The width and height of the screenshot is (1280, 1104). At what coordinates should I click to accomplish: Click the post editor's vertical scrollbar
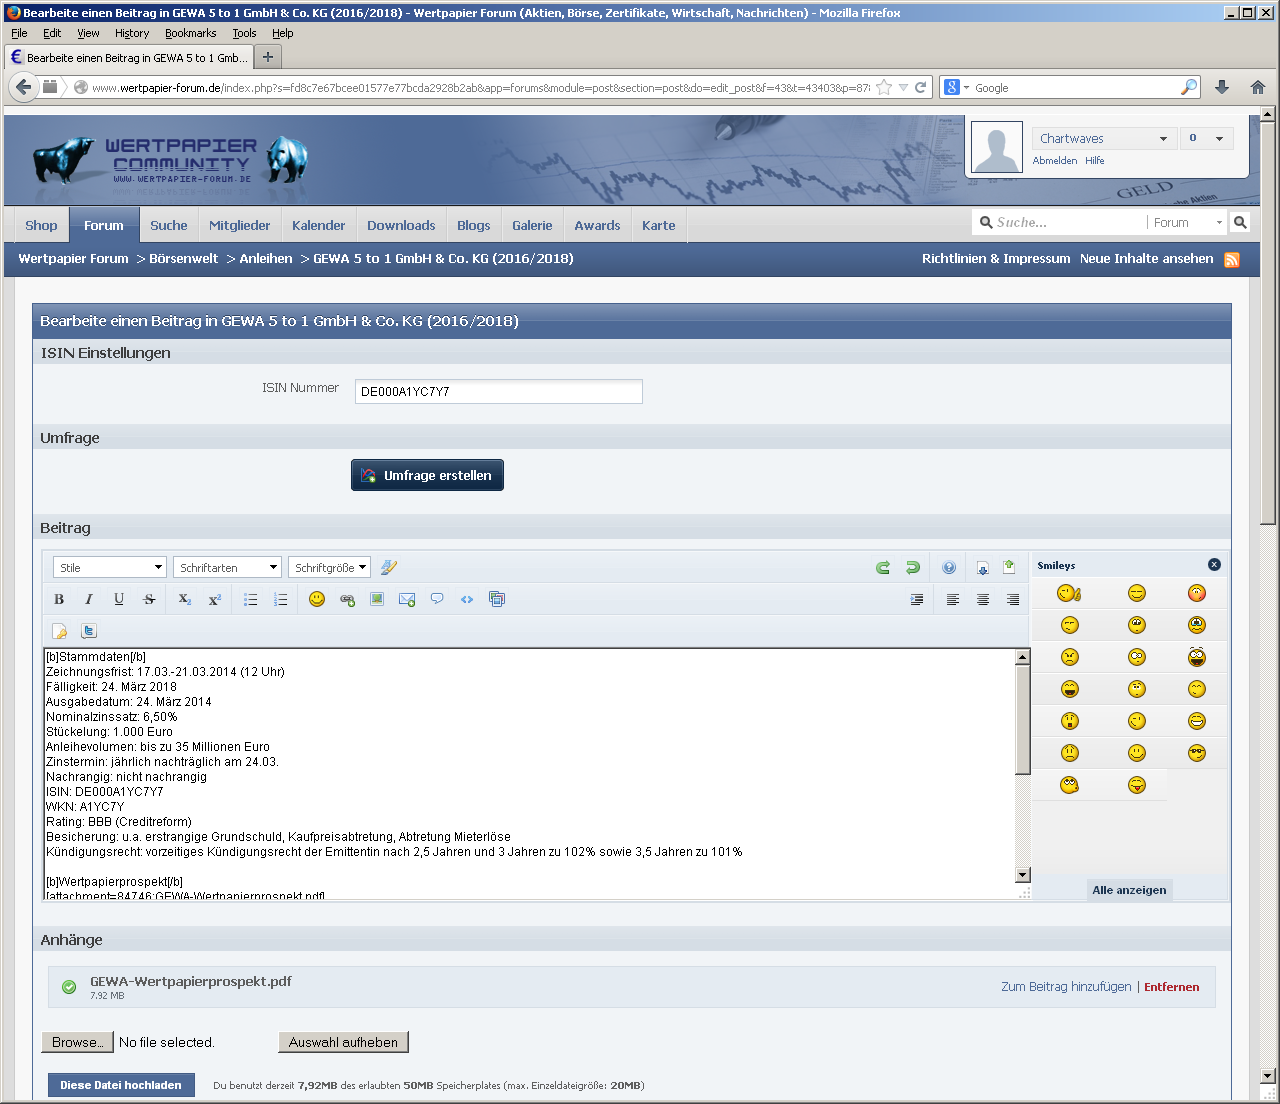[1022, 766]
